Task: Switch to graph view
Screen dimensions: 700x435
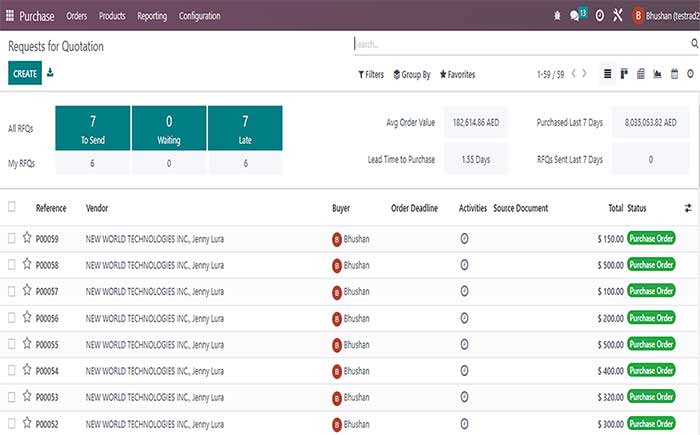Action: 657,74
